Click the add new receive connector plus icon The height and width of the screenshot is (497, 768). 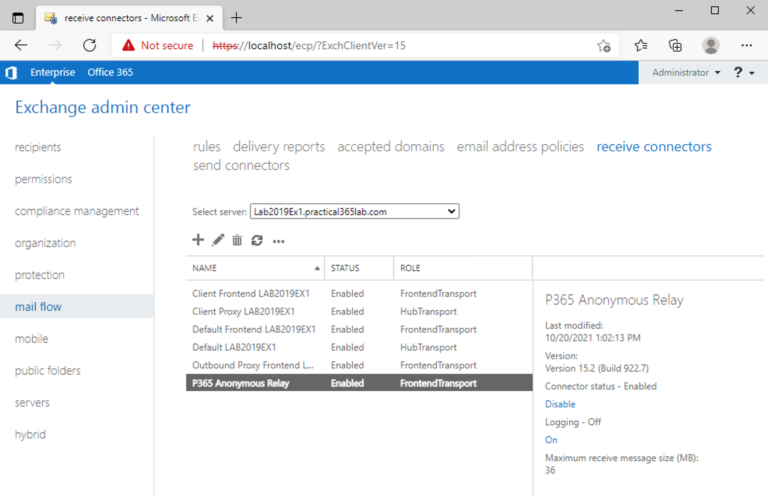(198, 240)
